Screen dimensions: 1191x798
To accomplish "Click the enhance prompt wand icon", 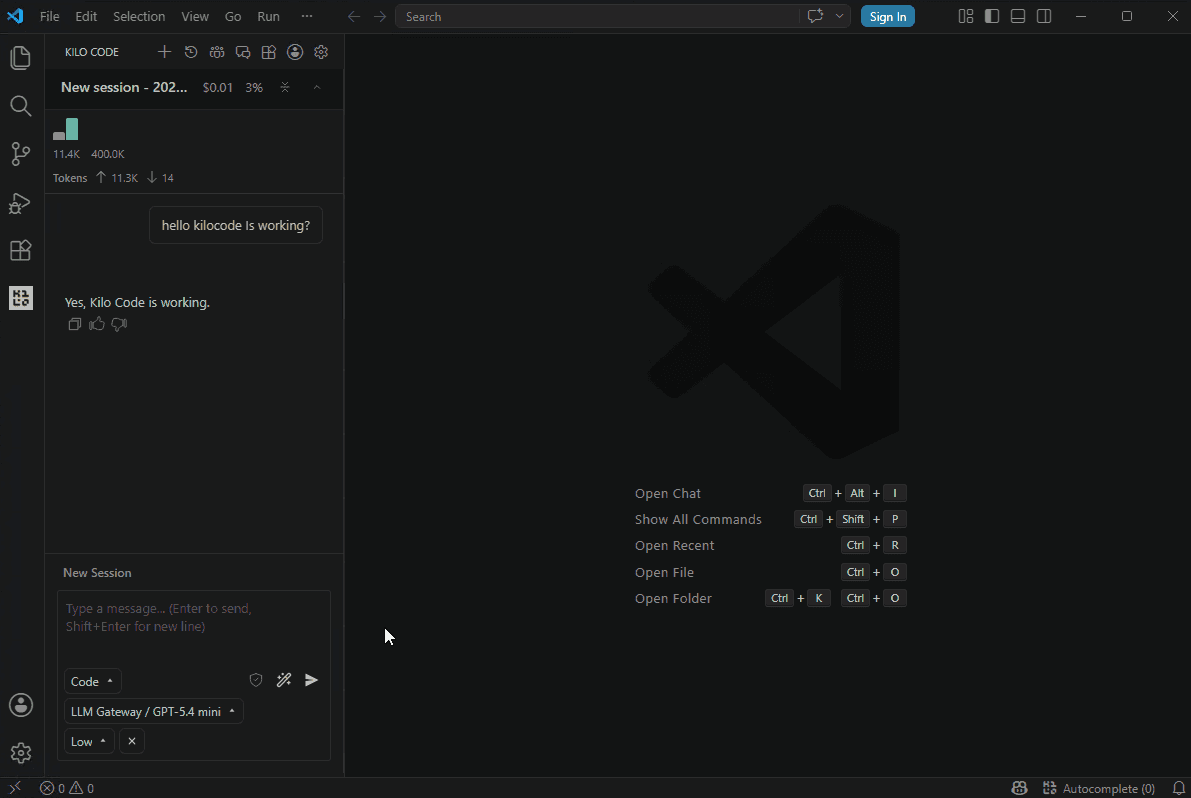I will (284, 680).
